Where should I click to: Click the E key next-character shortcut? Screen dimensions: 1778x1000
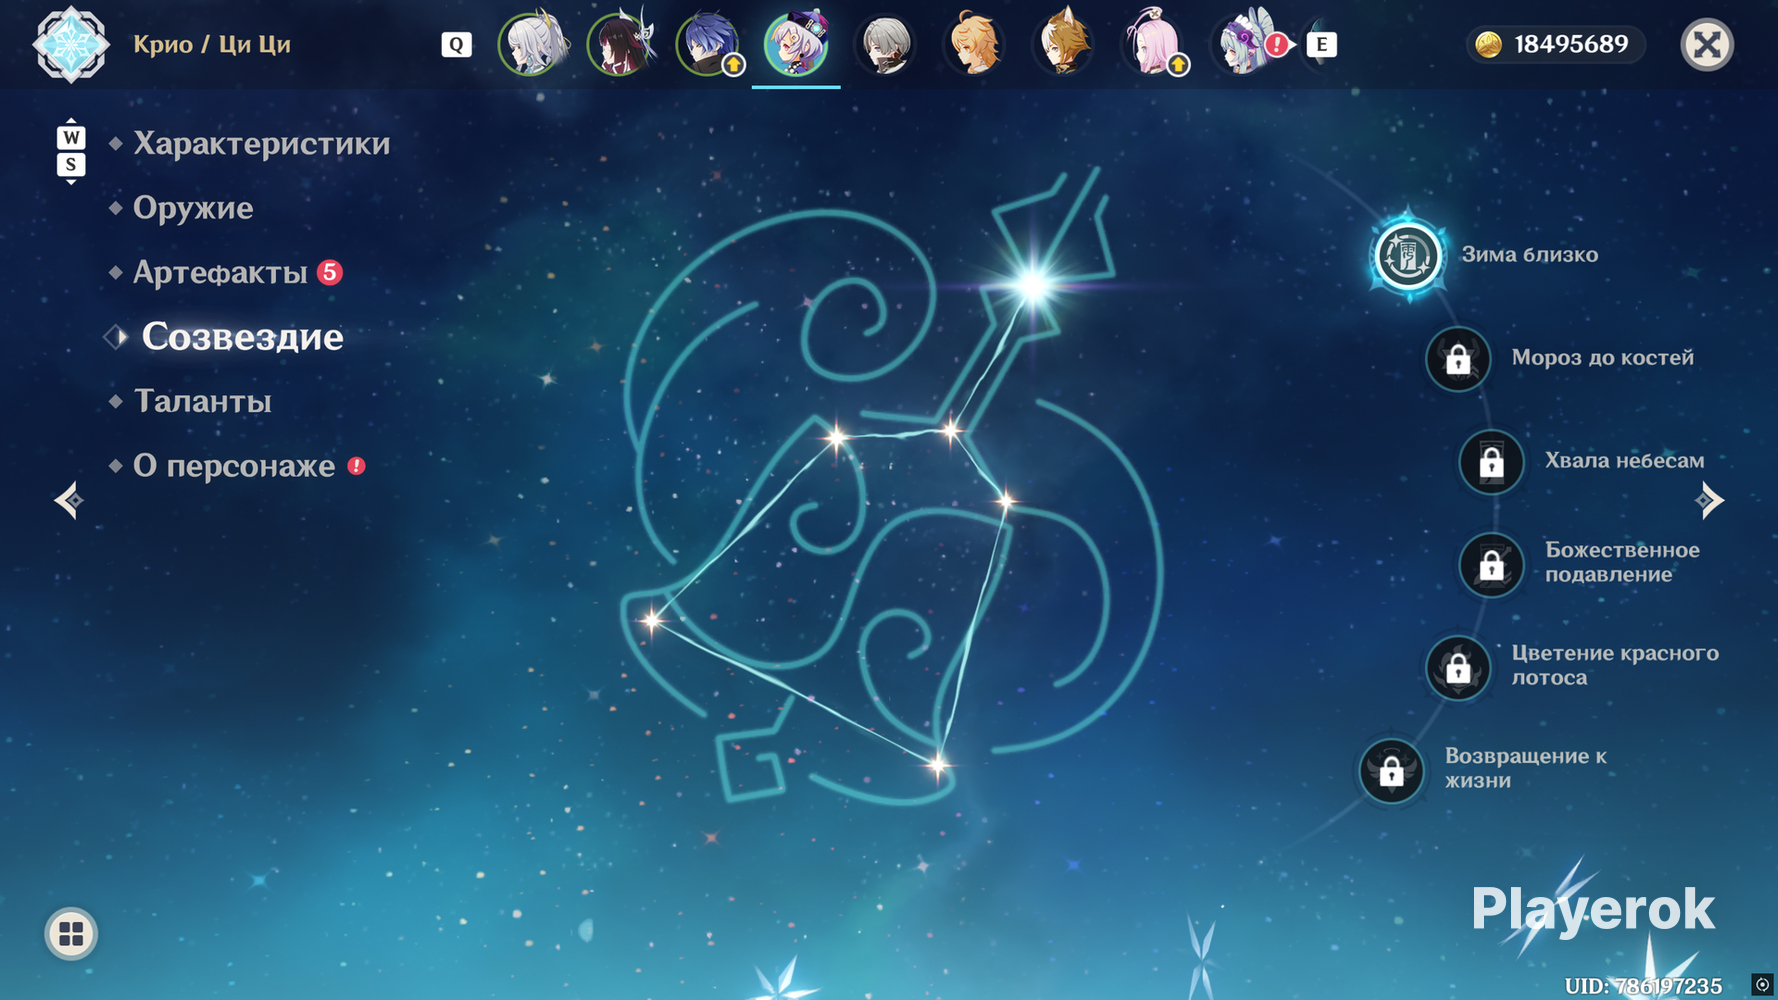1322,45
